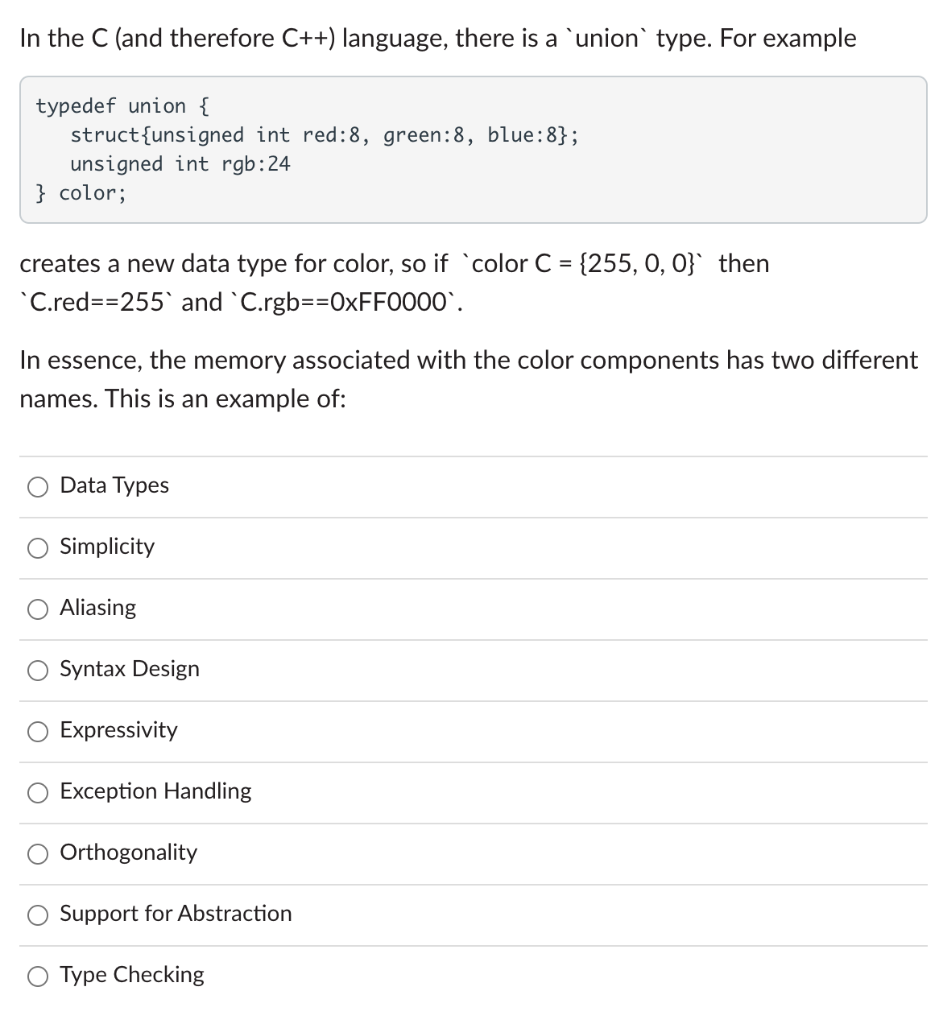Click the Simplicity label text
Screen dimensions: 939x1024
[x=106, y=547]
